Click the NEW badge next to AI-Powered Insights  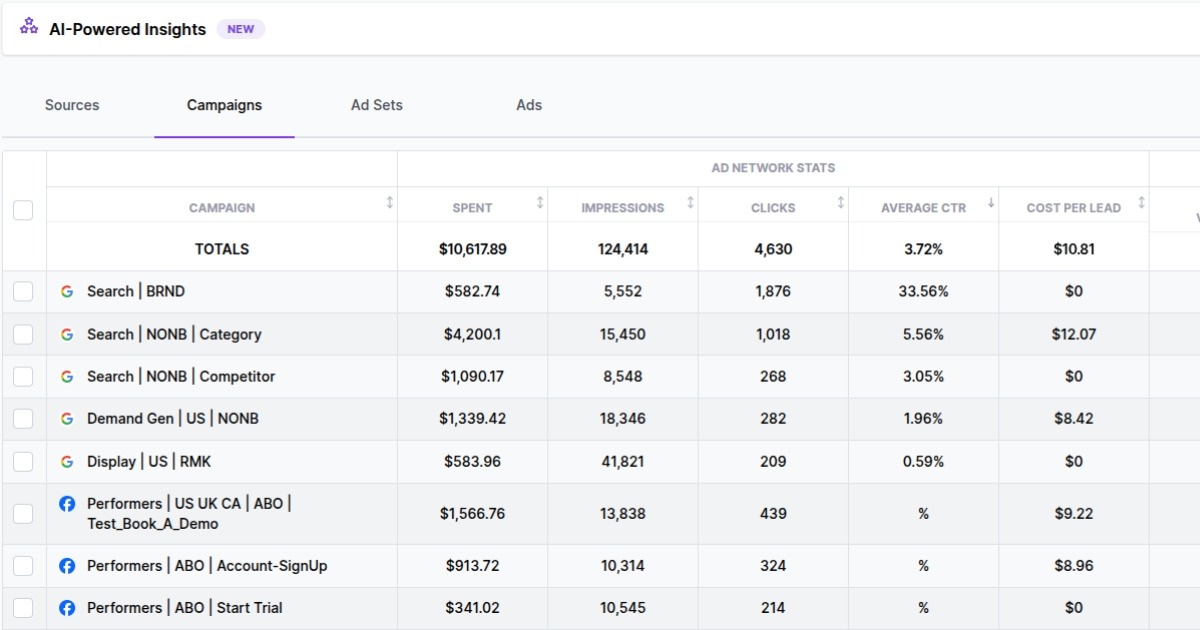(x=241, y=29)
